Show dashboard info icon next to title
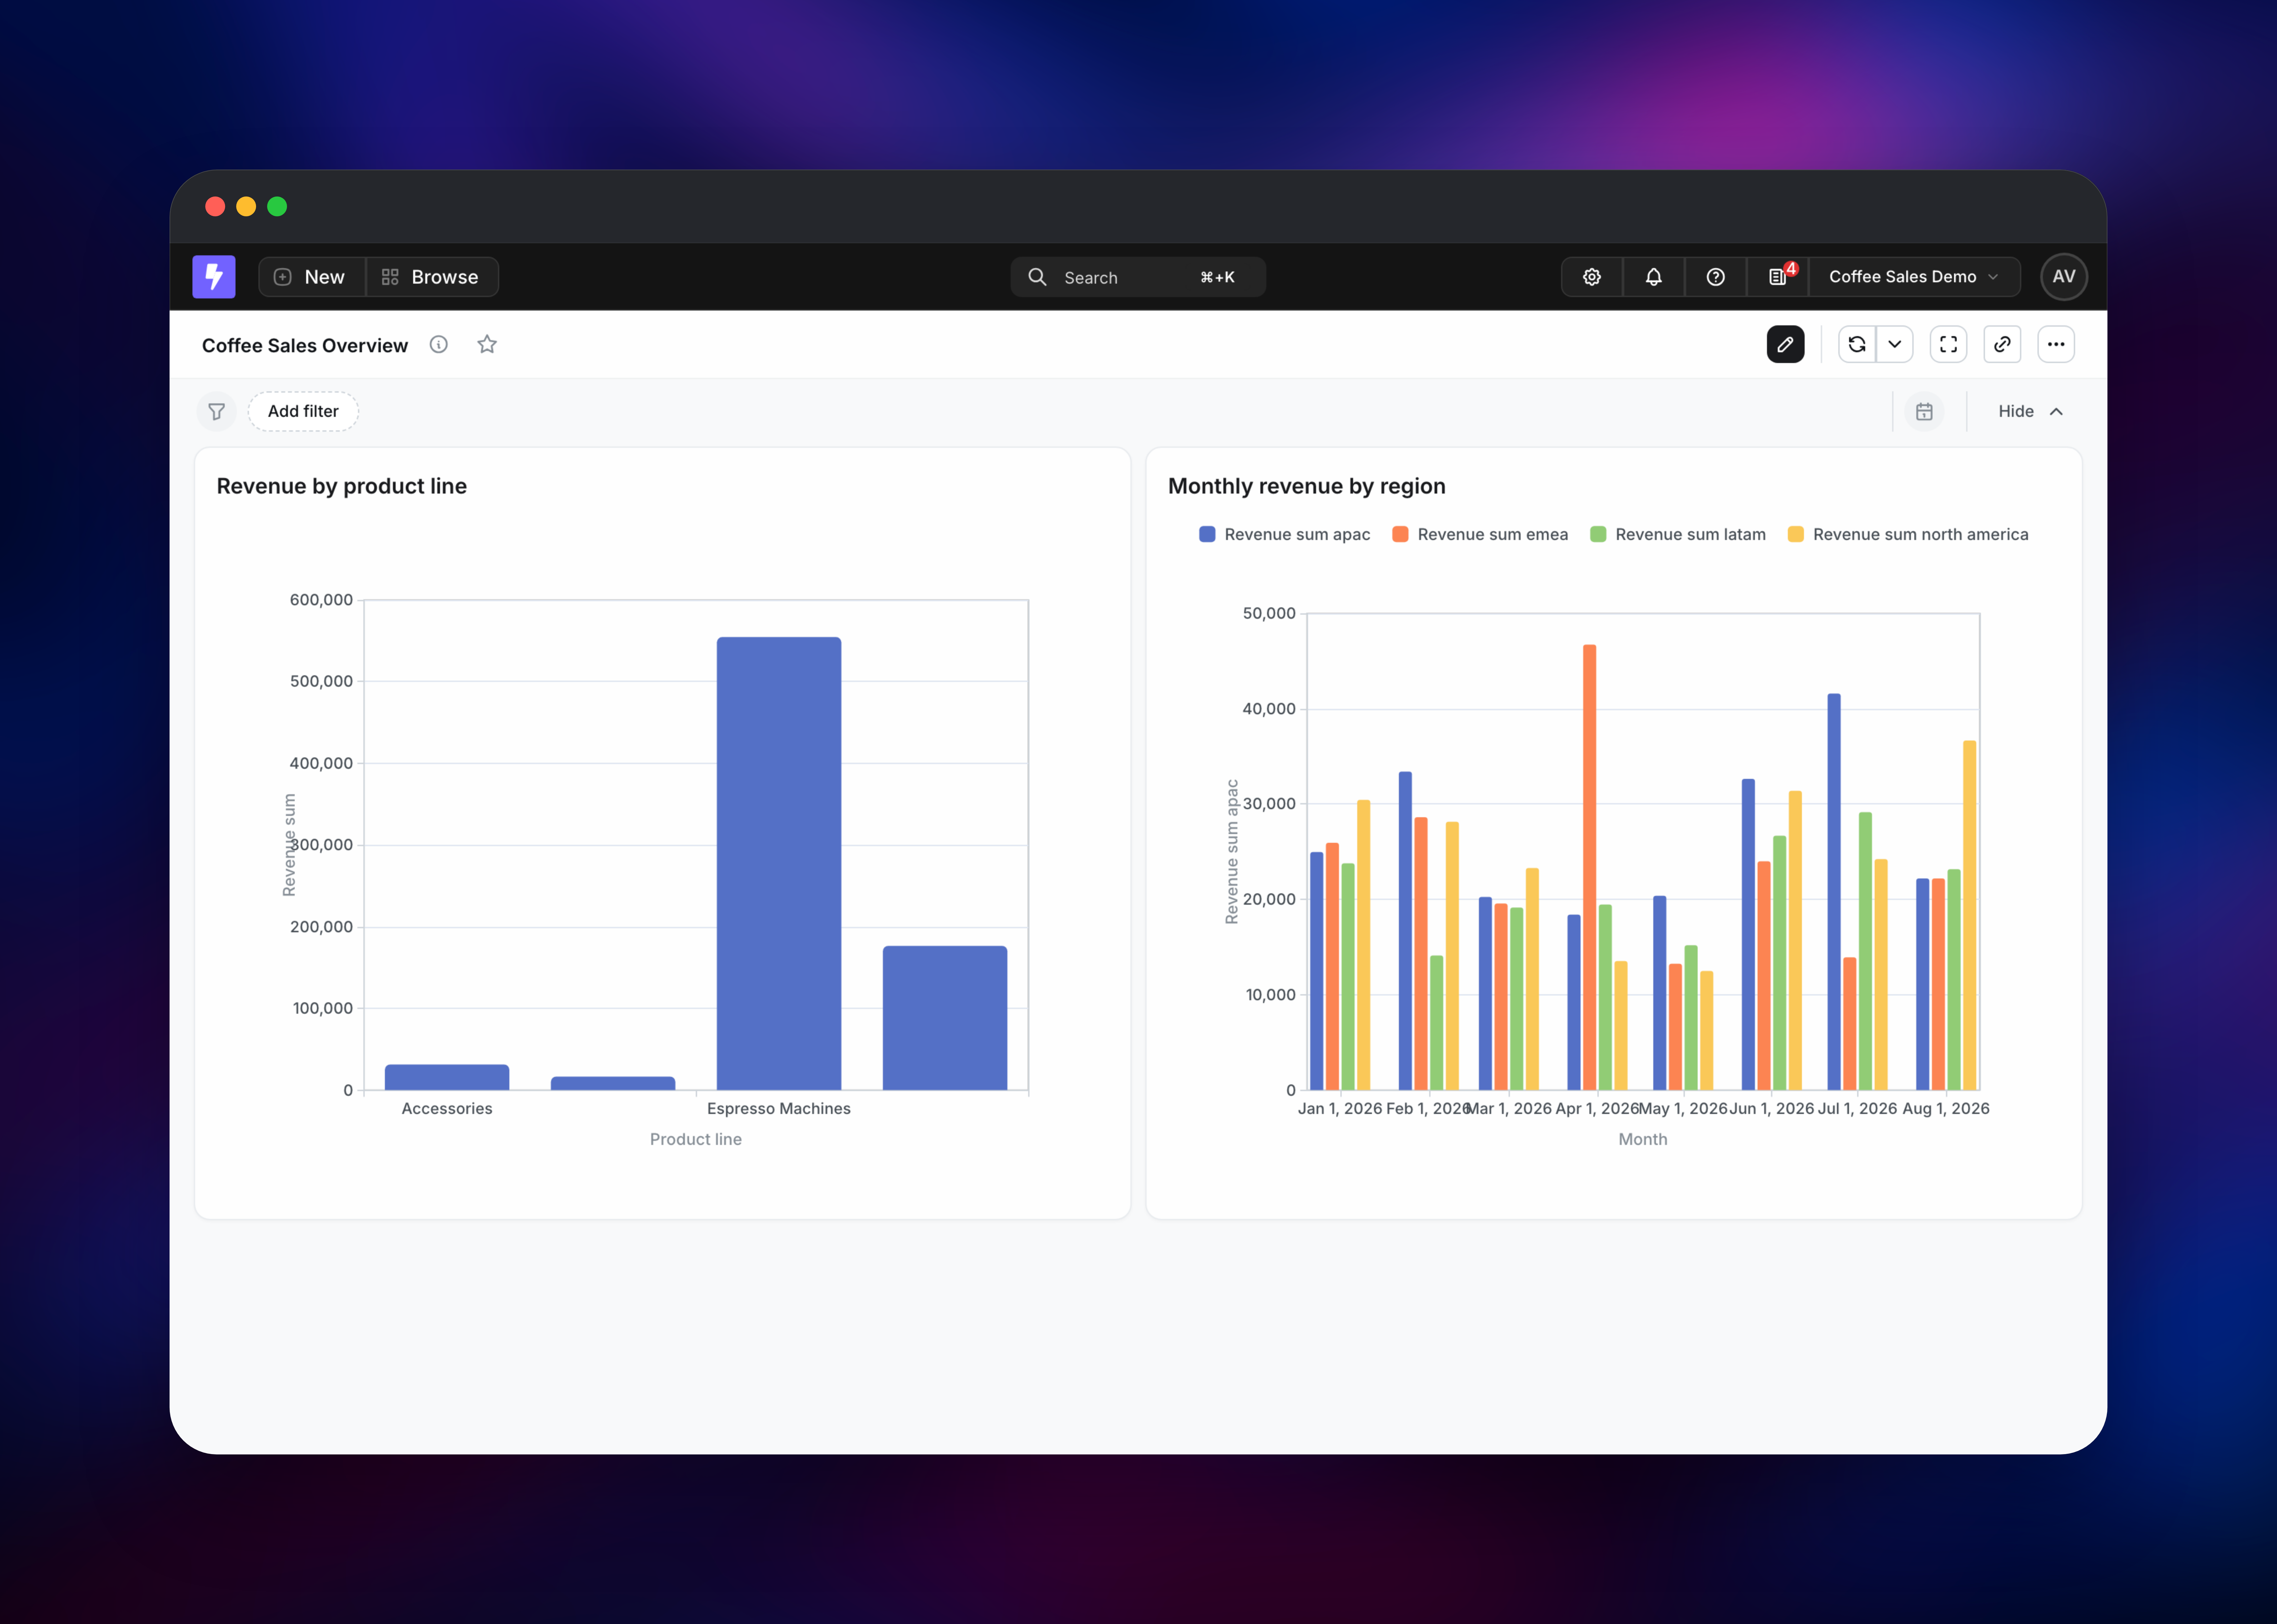 (x=438, y=345)
